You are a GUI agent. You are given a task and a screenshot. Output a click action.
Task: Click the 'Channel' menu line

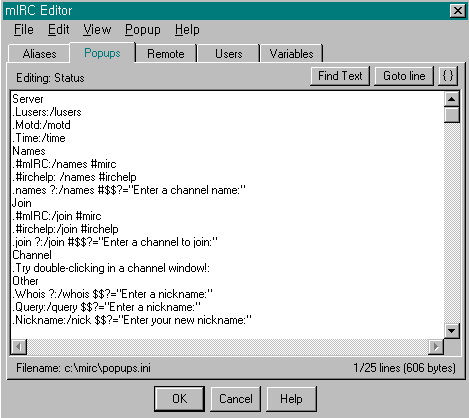coord(32,255)
